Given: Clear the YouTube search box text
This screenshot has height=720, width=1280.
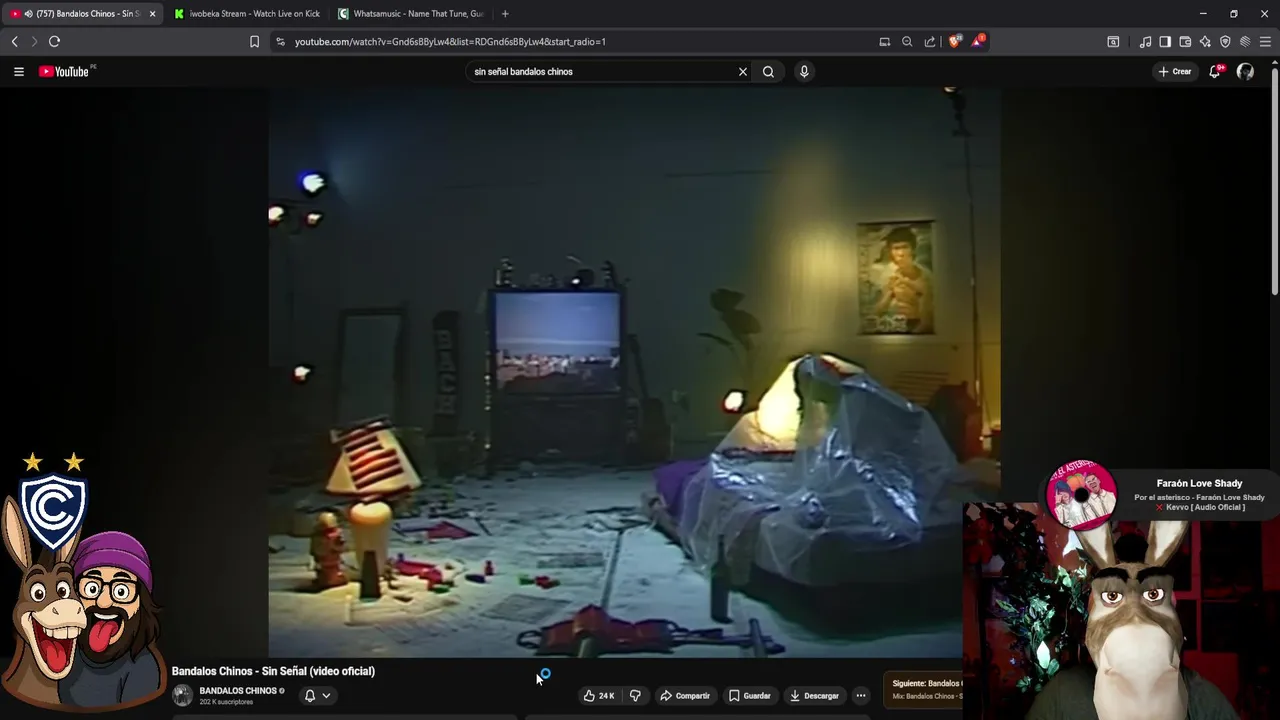Looking at the screenshot, I should [743, 71].
